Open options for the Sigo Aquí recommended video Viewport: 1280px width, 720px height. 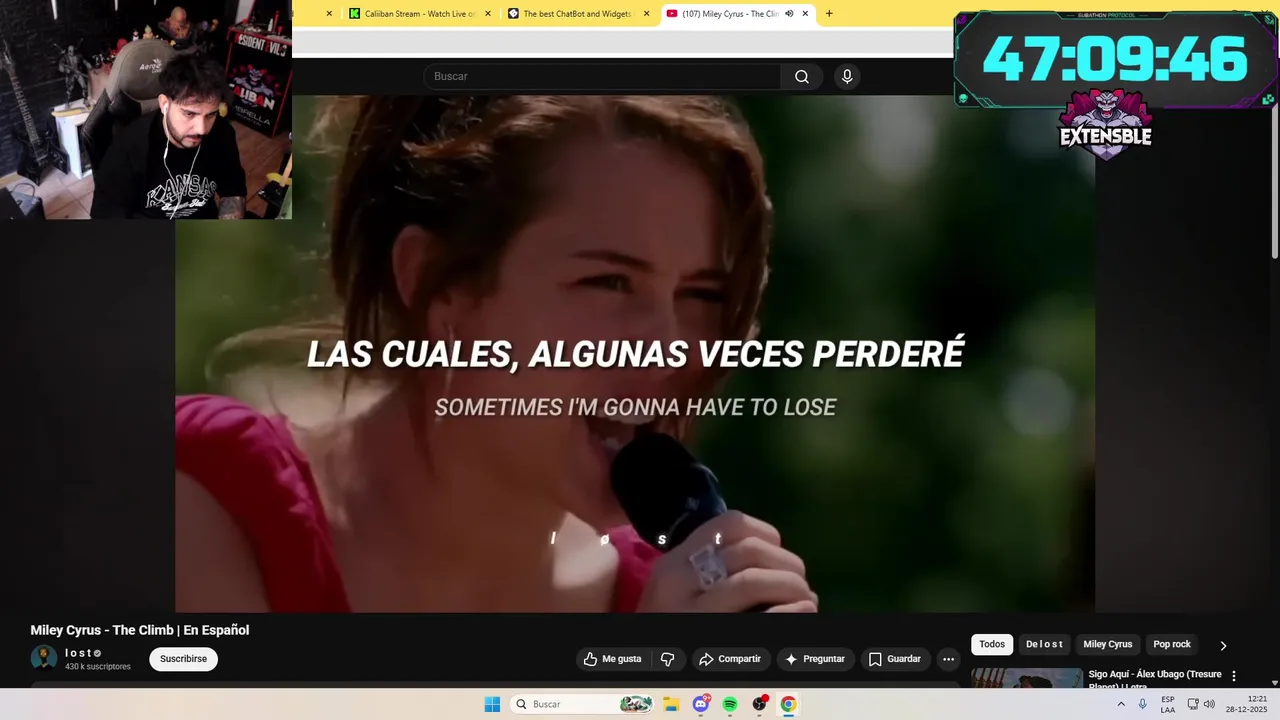(x=1233, y=676)
